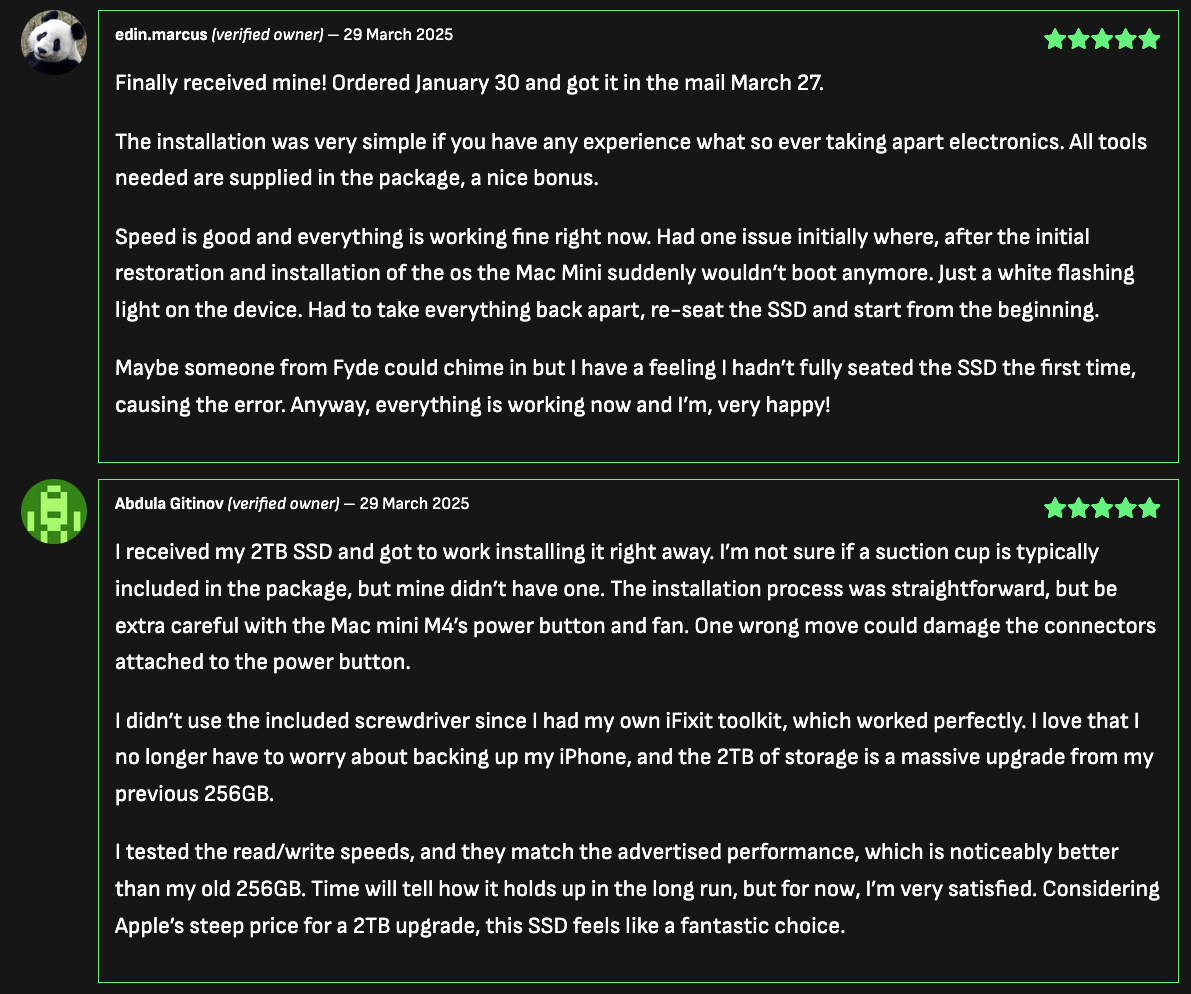This screenshot has height=994, width=1191.
Task: Click the middle star in edin.marcus's rating
Action: coord(1102,40)
